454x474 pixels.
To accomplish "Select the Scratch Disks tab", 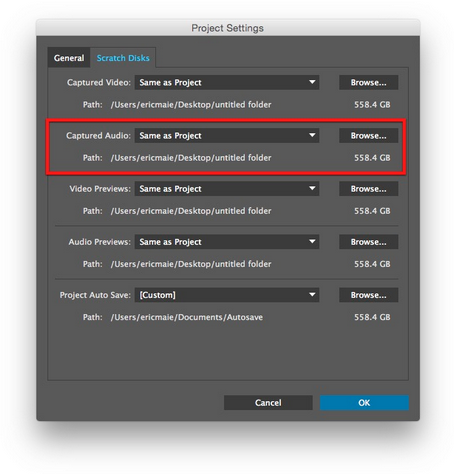I will (123, 58).
